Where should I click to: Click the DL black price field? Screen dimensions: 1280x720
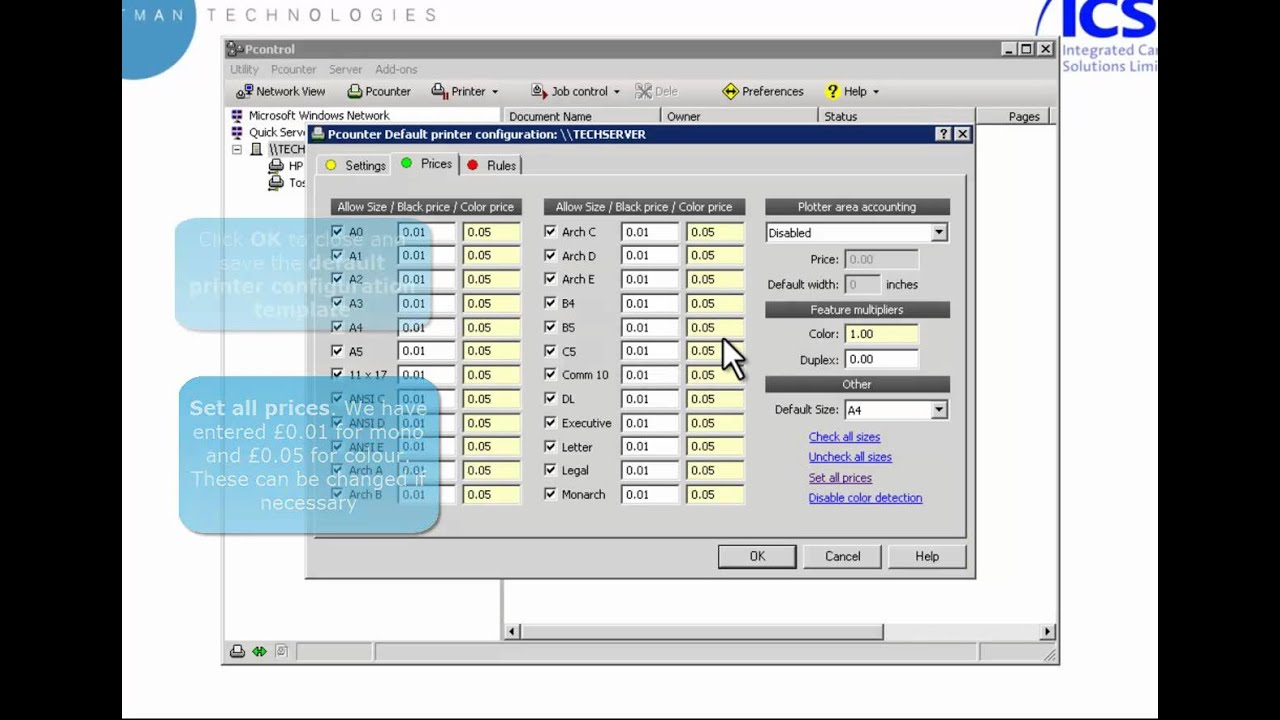pos(649,399)
